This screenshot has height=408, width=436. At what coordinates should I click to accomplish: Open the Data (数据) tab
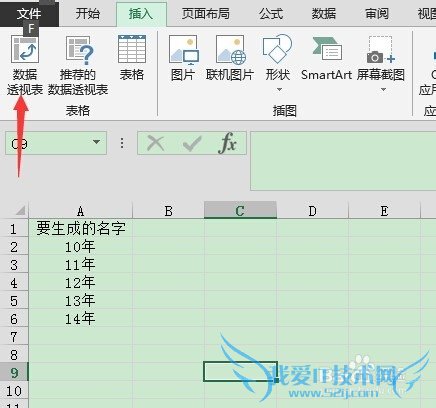click(324, 14)
